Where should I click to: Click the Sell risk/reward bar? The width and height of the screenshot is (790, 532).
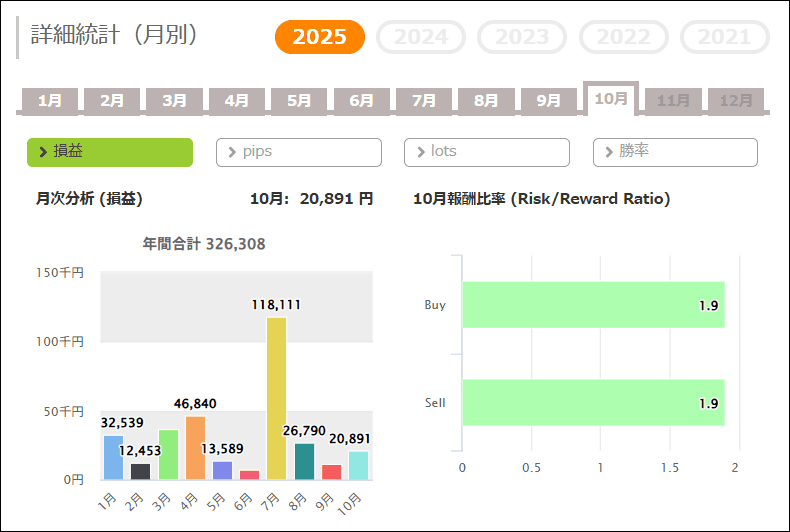click(592, 403)
